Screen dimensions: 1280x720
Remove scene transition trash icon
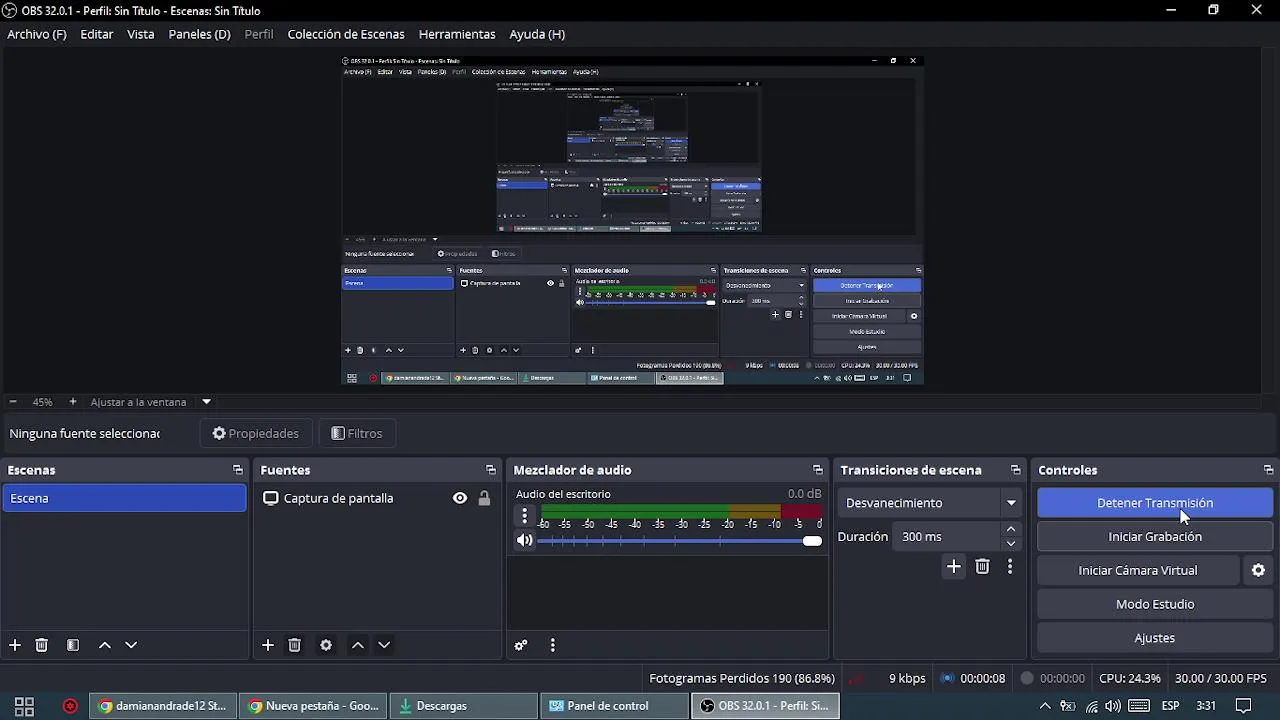click(982, 567)
